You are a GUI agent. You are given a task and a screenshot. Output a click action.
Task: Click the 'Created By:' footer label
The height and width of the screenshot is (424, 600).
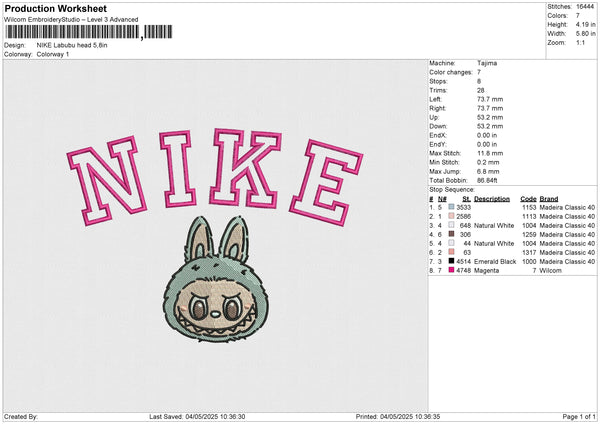pyautogui.click(x=21, y=416)
